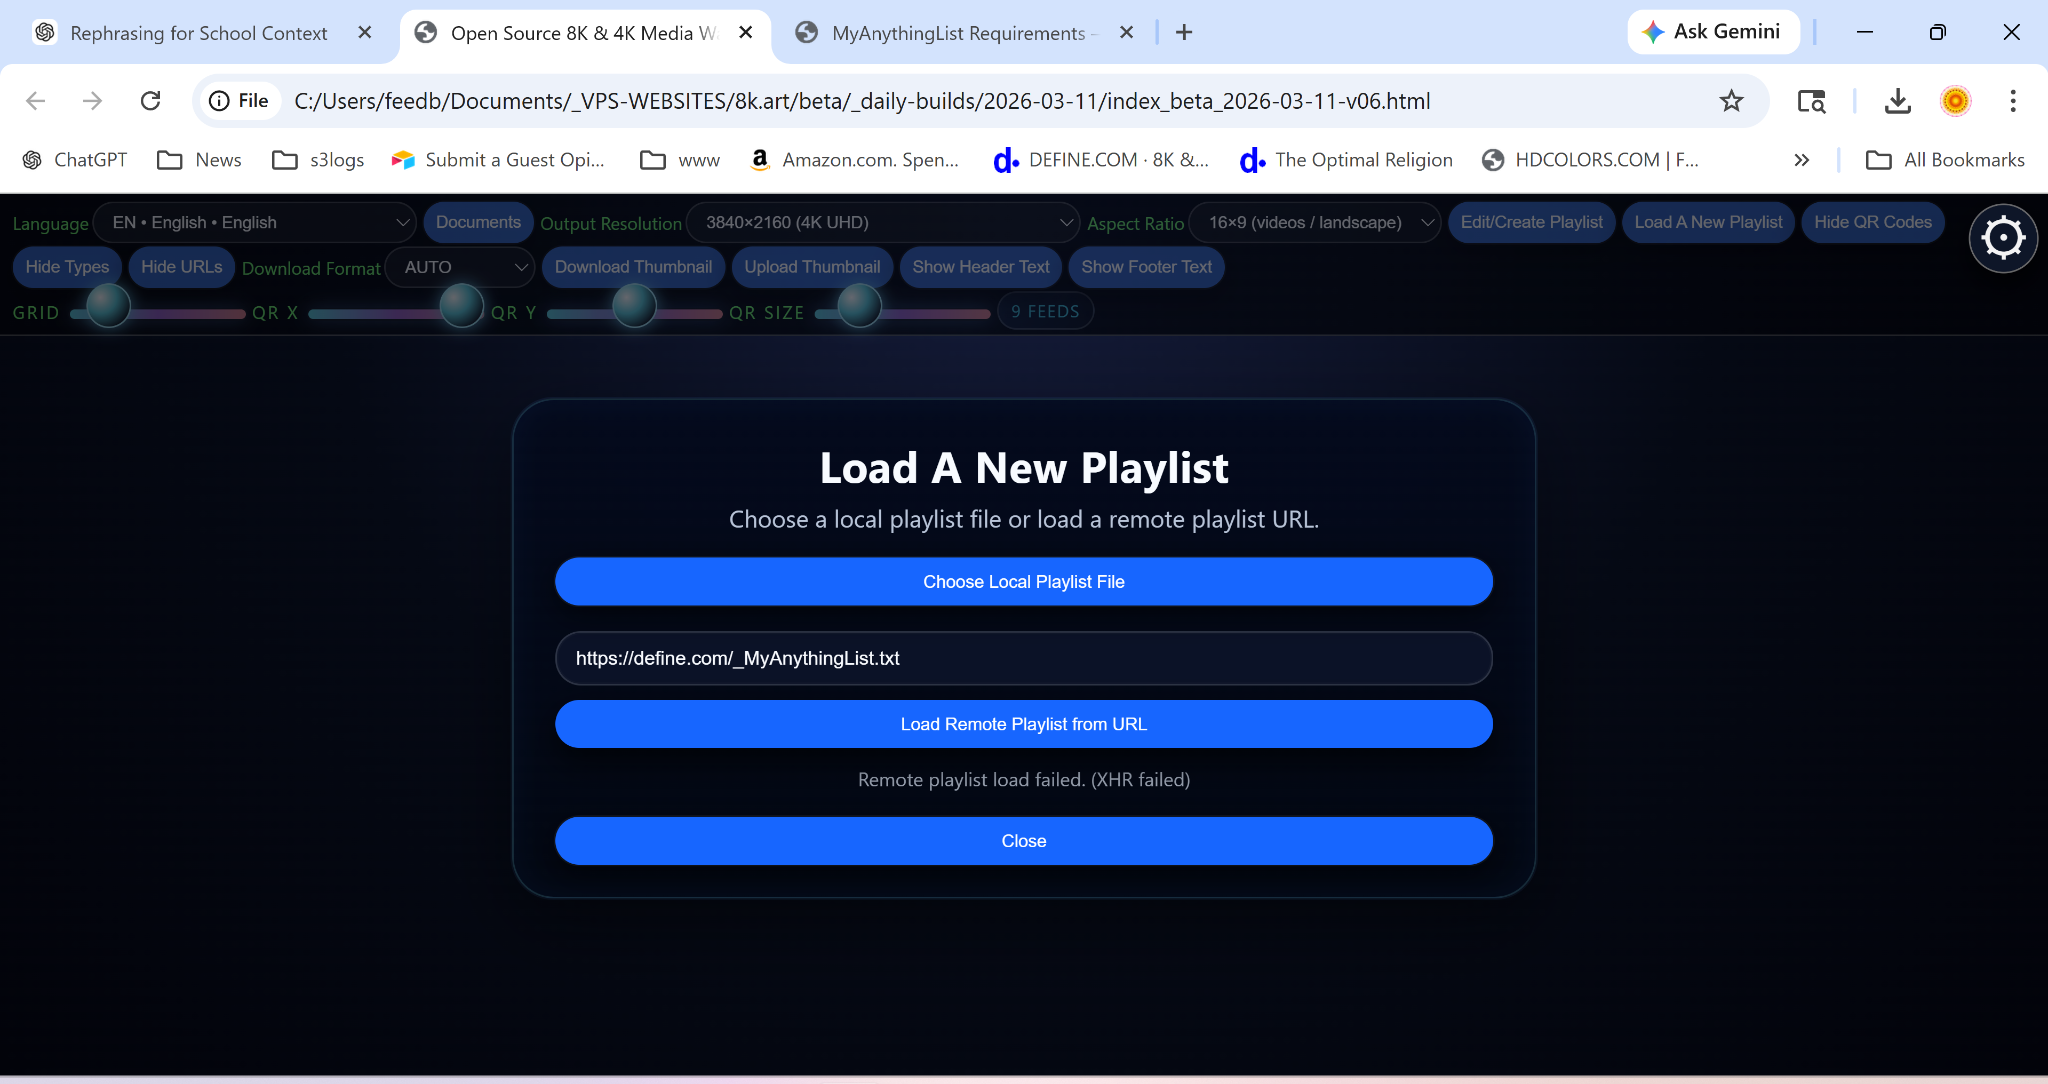Go back to previous page
This screenshot has width=2048, height=1084.
[x=36, y=101]
